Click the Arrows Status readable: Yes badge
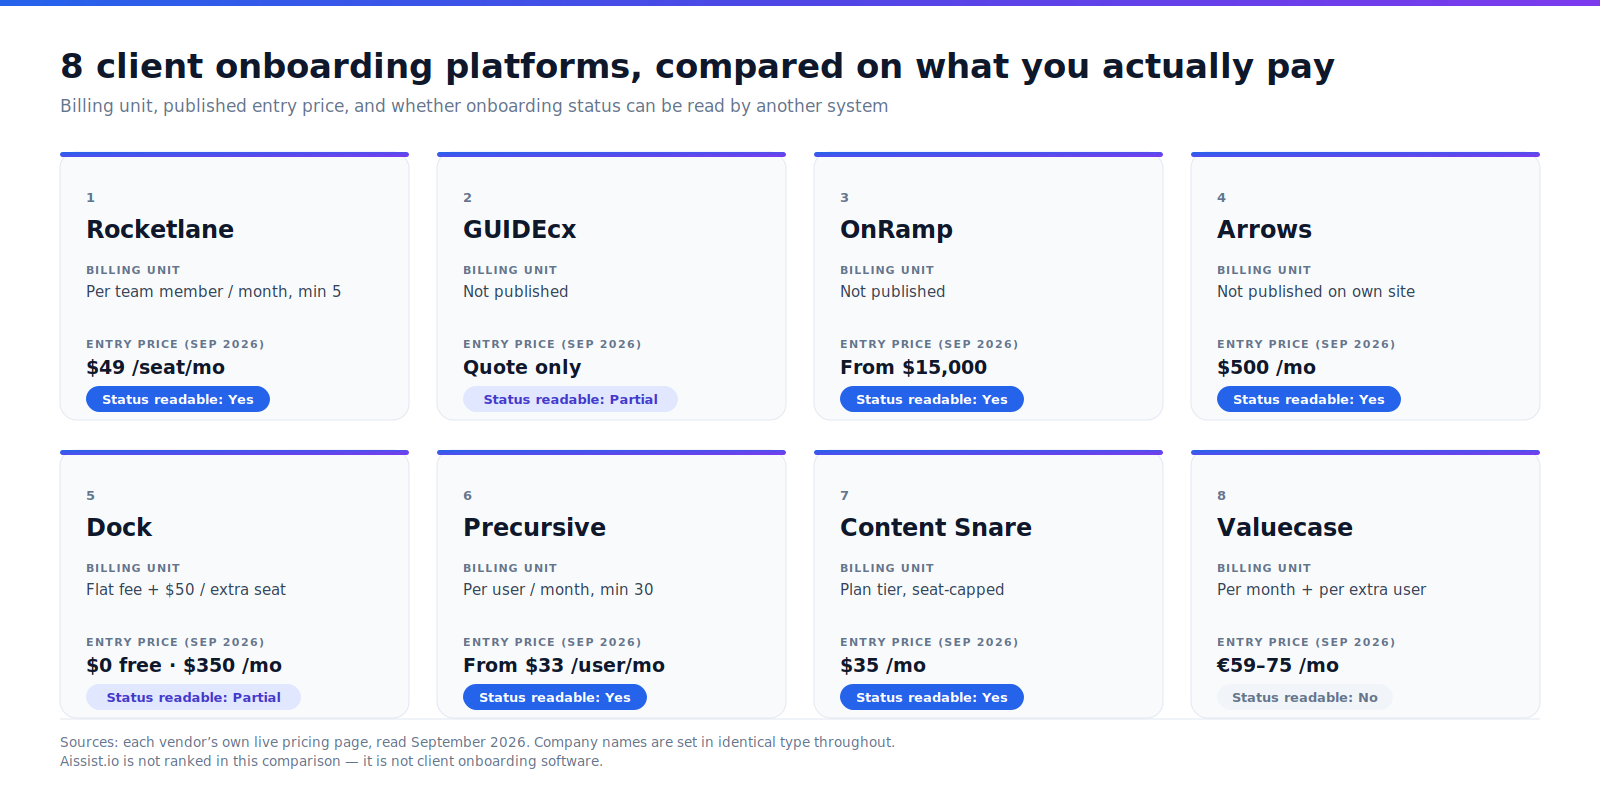 click(x=1309, y=399)
